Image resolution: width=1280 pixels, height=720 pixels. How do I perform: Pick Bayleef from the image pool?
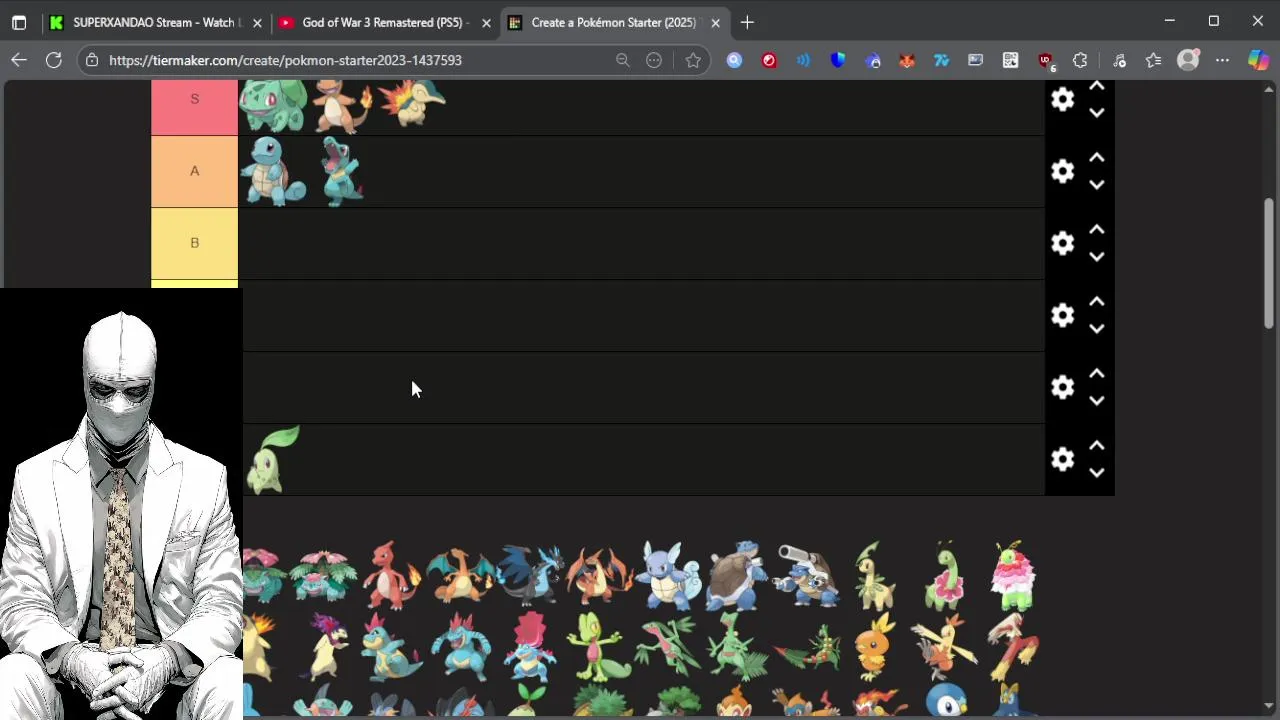874,575
